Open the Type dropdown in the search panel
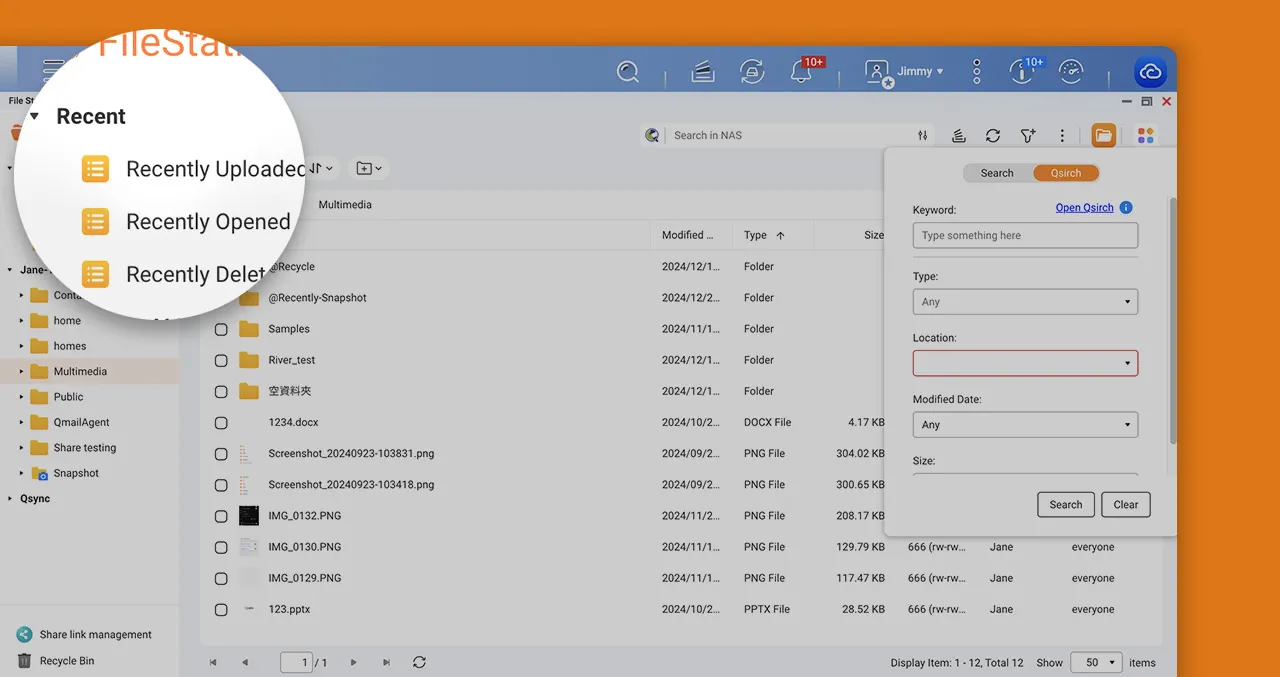Image resolution: width=1280 pixels, height=677 pixels. pos(1025,301)
